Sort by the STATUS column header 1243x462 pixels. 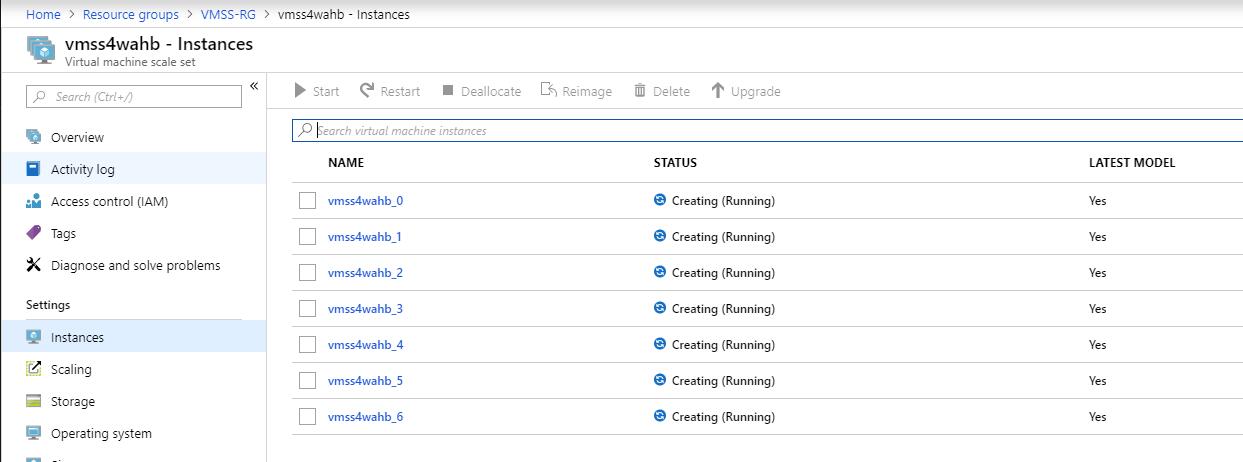tap(675, 162)
